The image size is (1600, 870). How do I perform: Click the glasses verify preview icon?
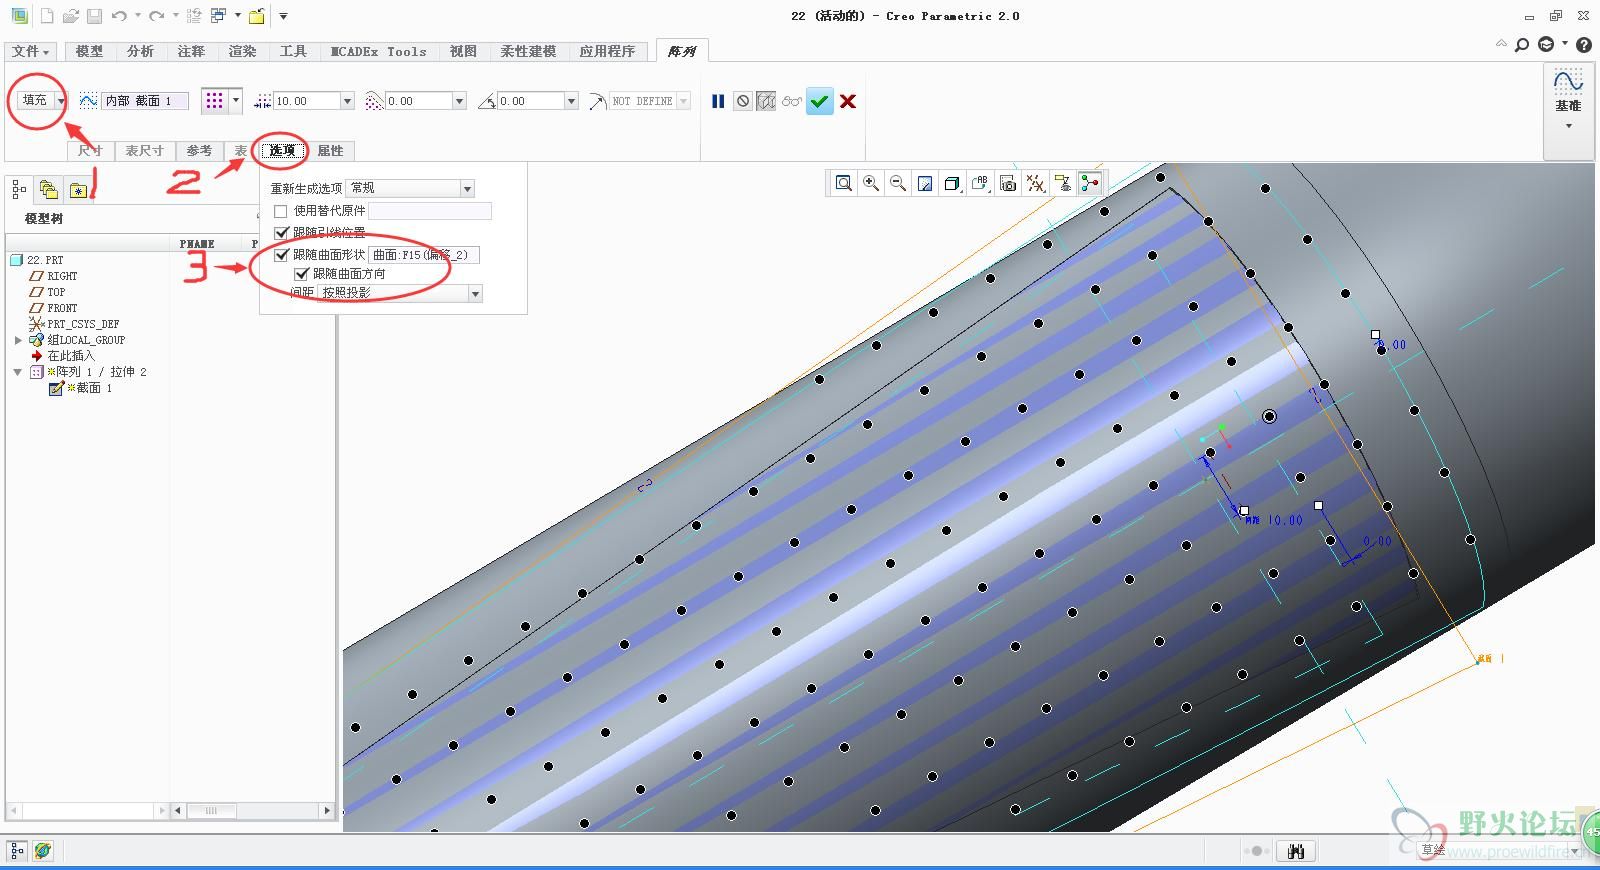[792, 101]
